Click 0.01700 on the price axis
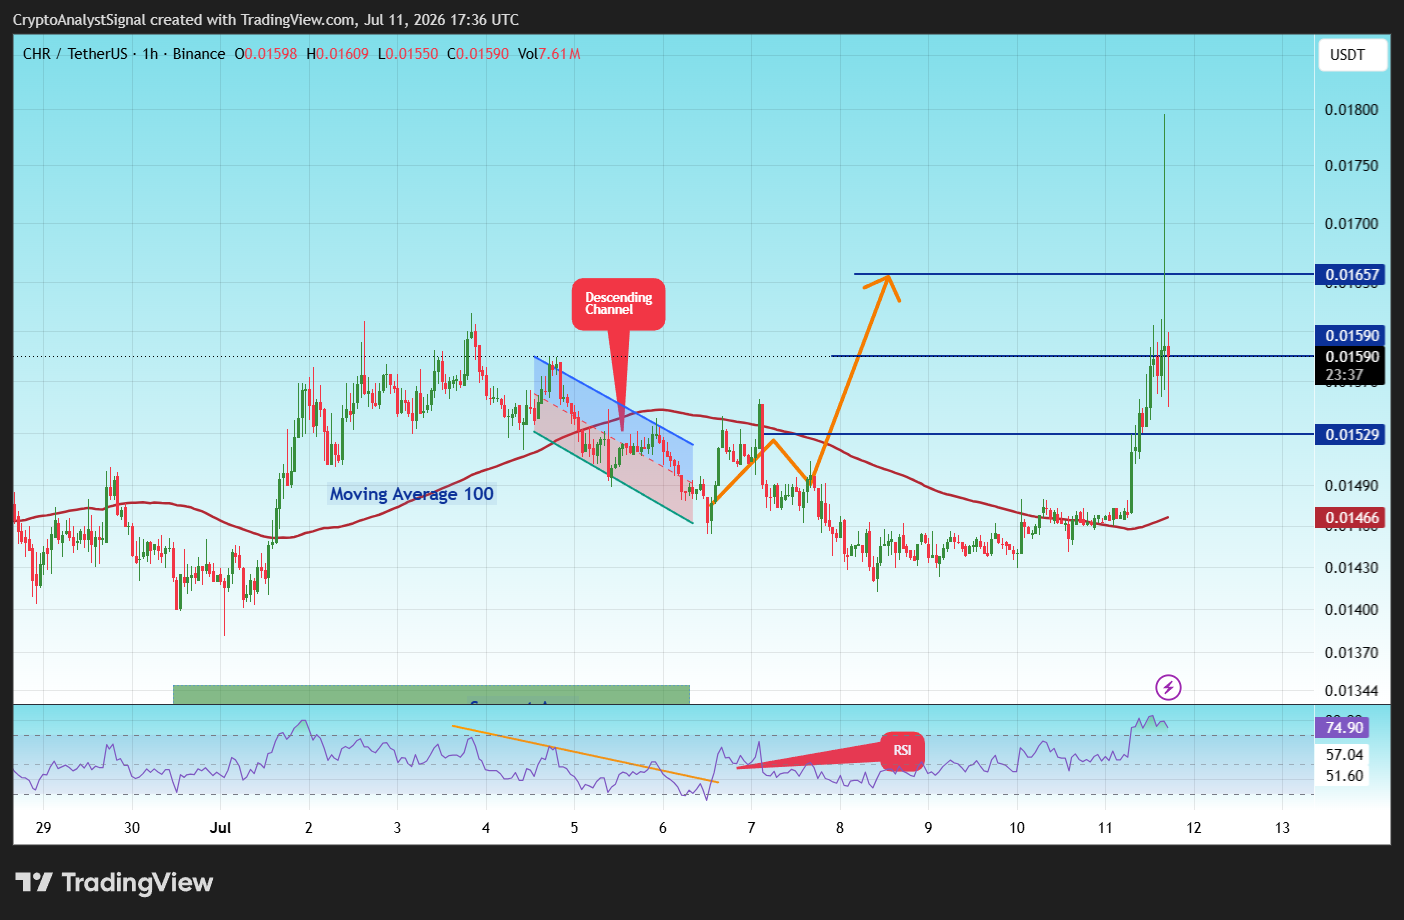The image size is (1404, 920). click(x=1352, y=224)
